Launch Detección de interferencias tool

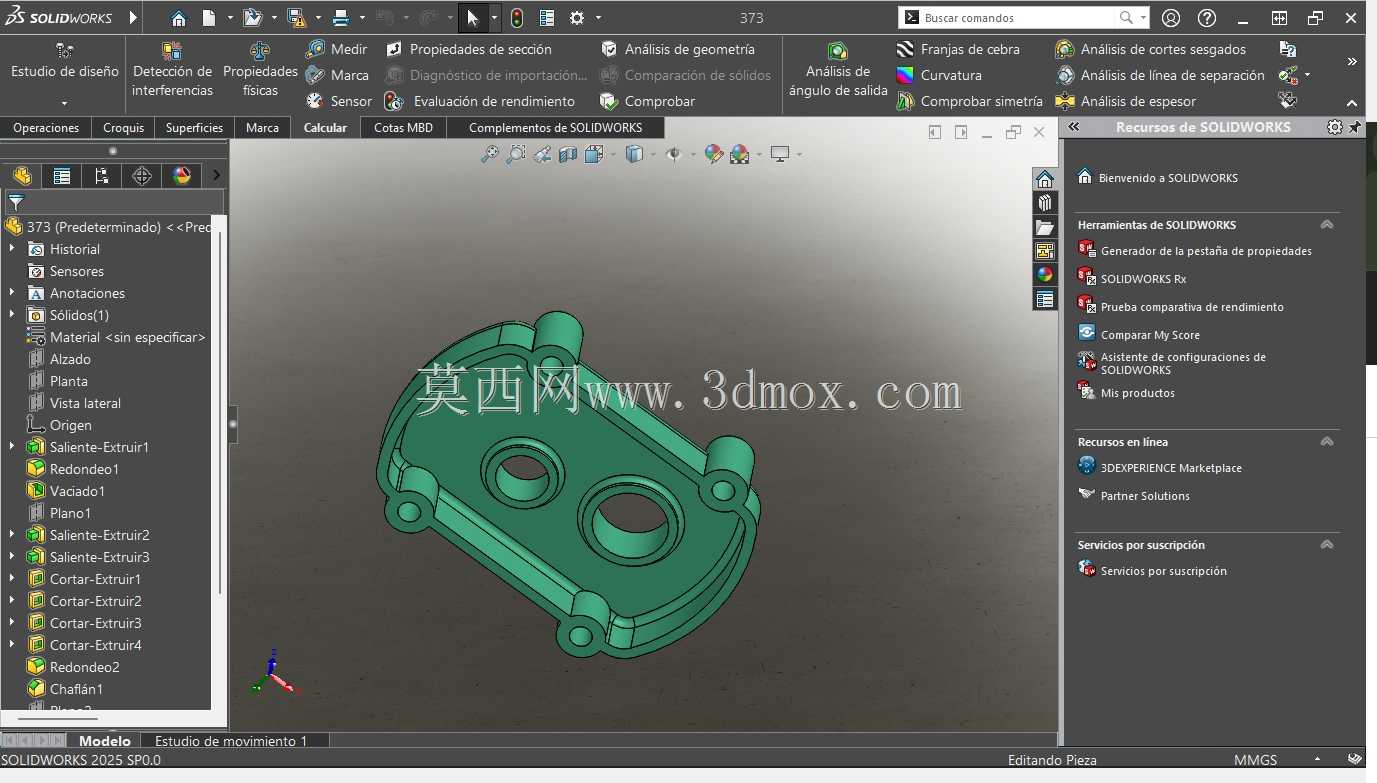pyautogui.click(x=172, y=69)
